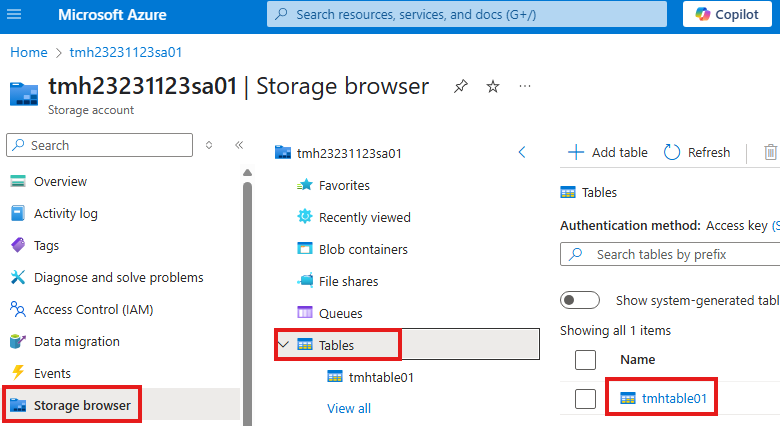Pin the Storage browser blade
Viewport: 780px width, 426px height.
[461, 87]
